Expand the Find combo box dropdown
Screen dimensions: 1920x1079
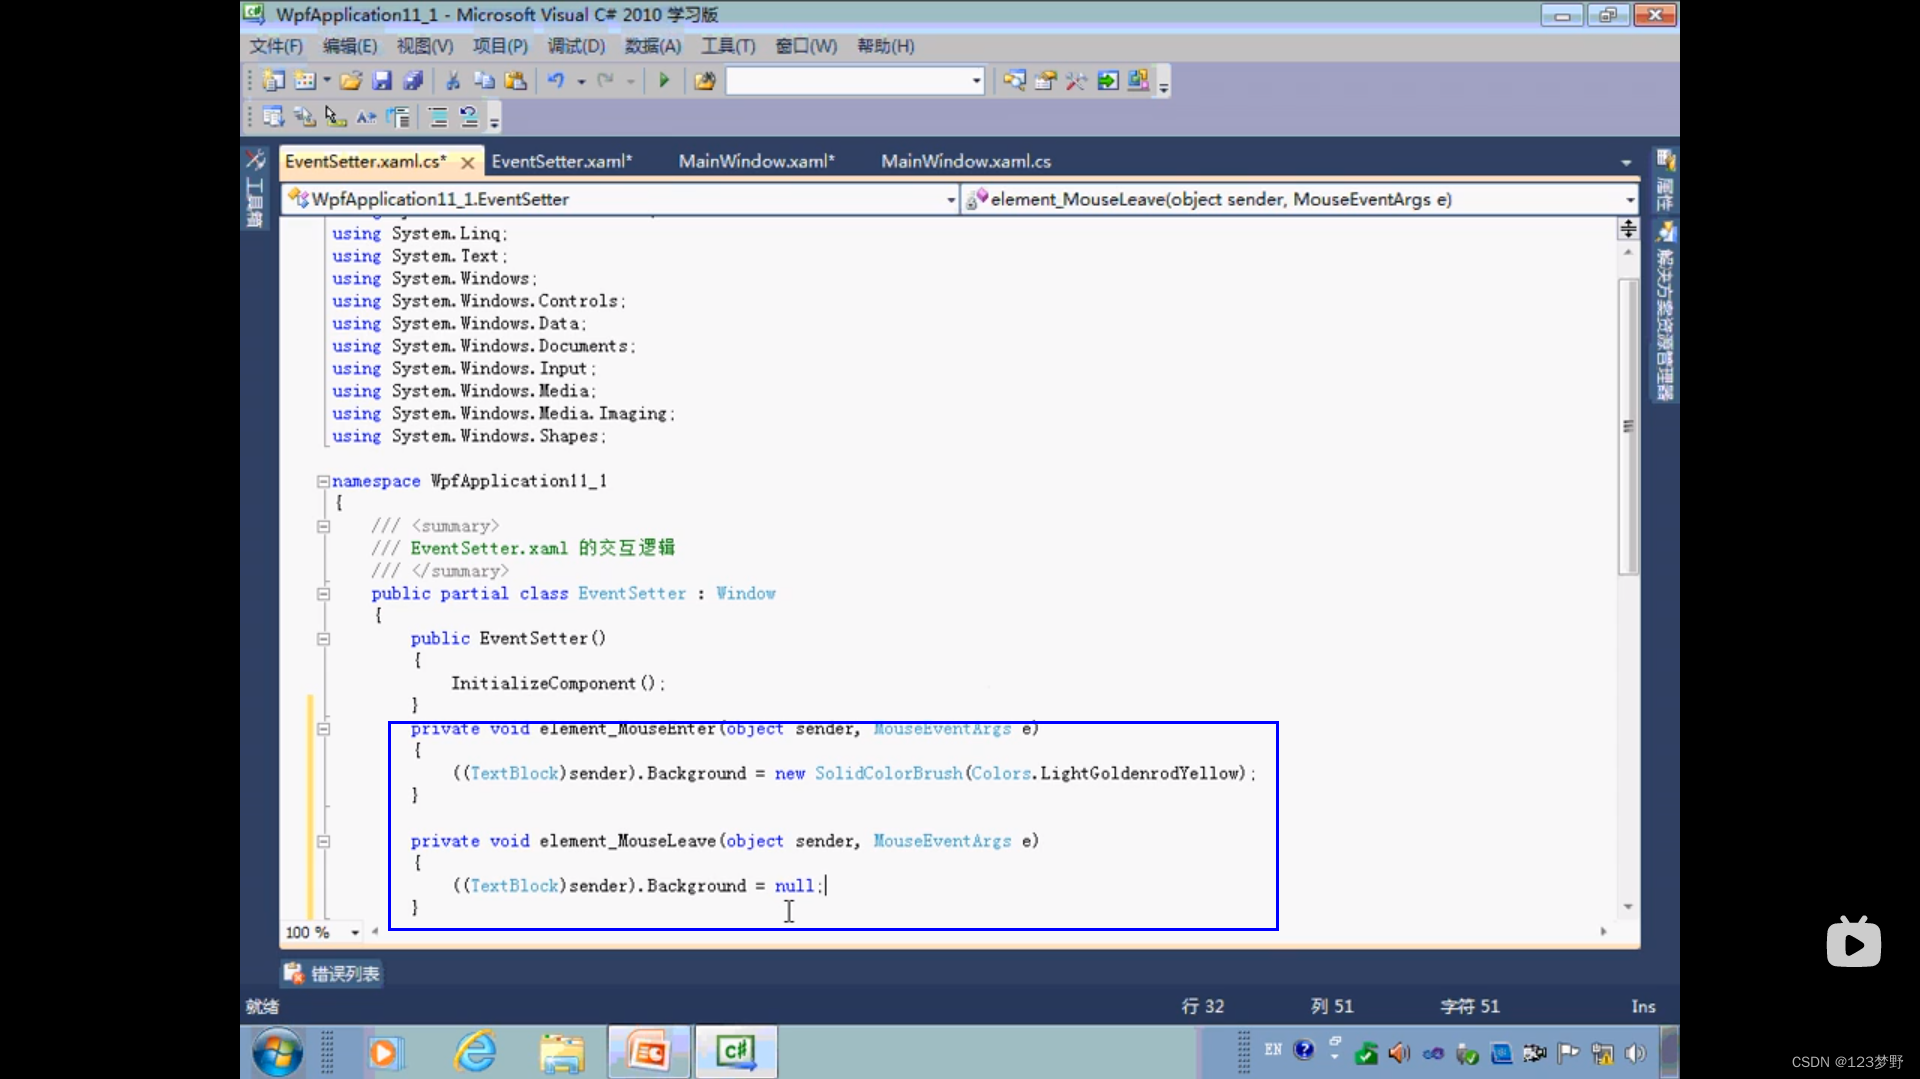[x=976, y=81]
